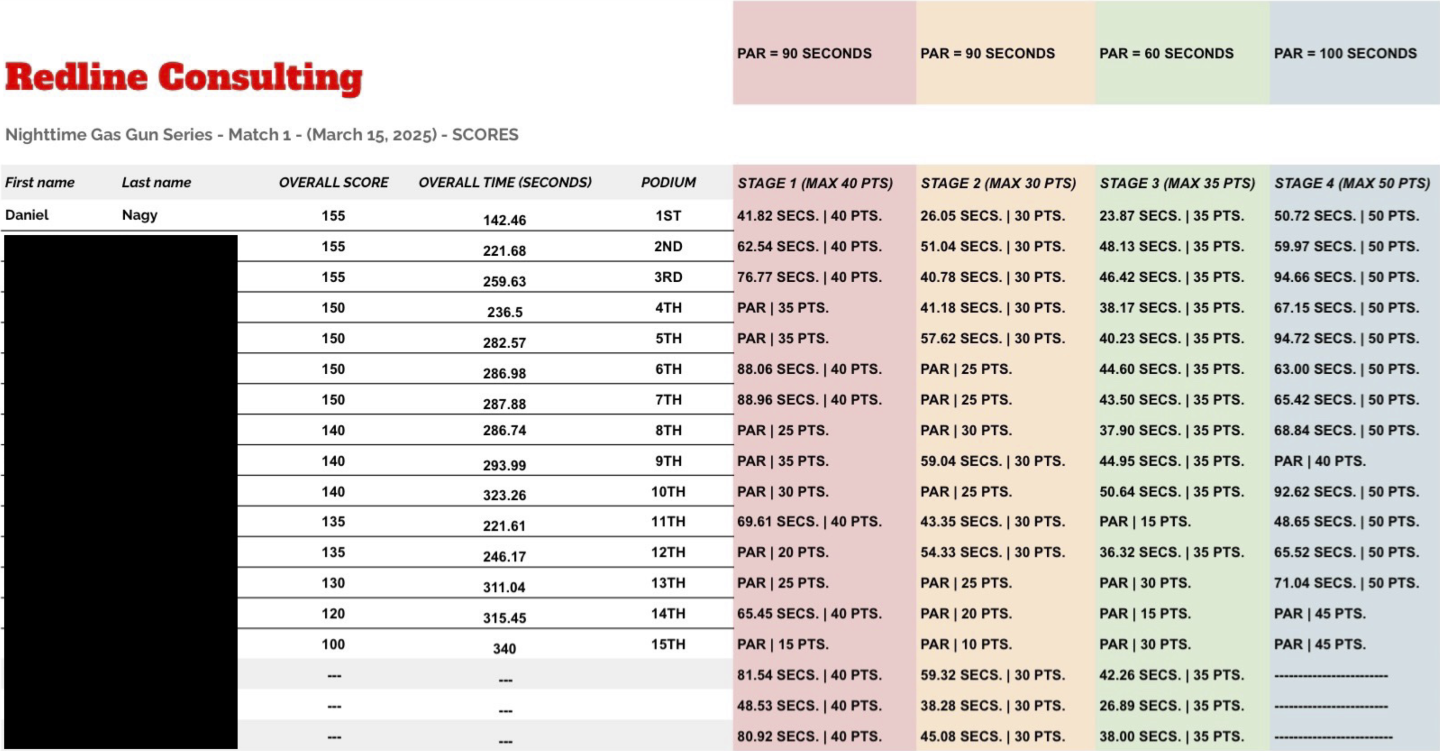Select the blue PAR = 100 SECONDS cell
Image resolution: width=1440 pixels, height=751 pixels.
point(1345,54)
